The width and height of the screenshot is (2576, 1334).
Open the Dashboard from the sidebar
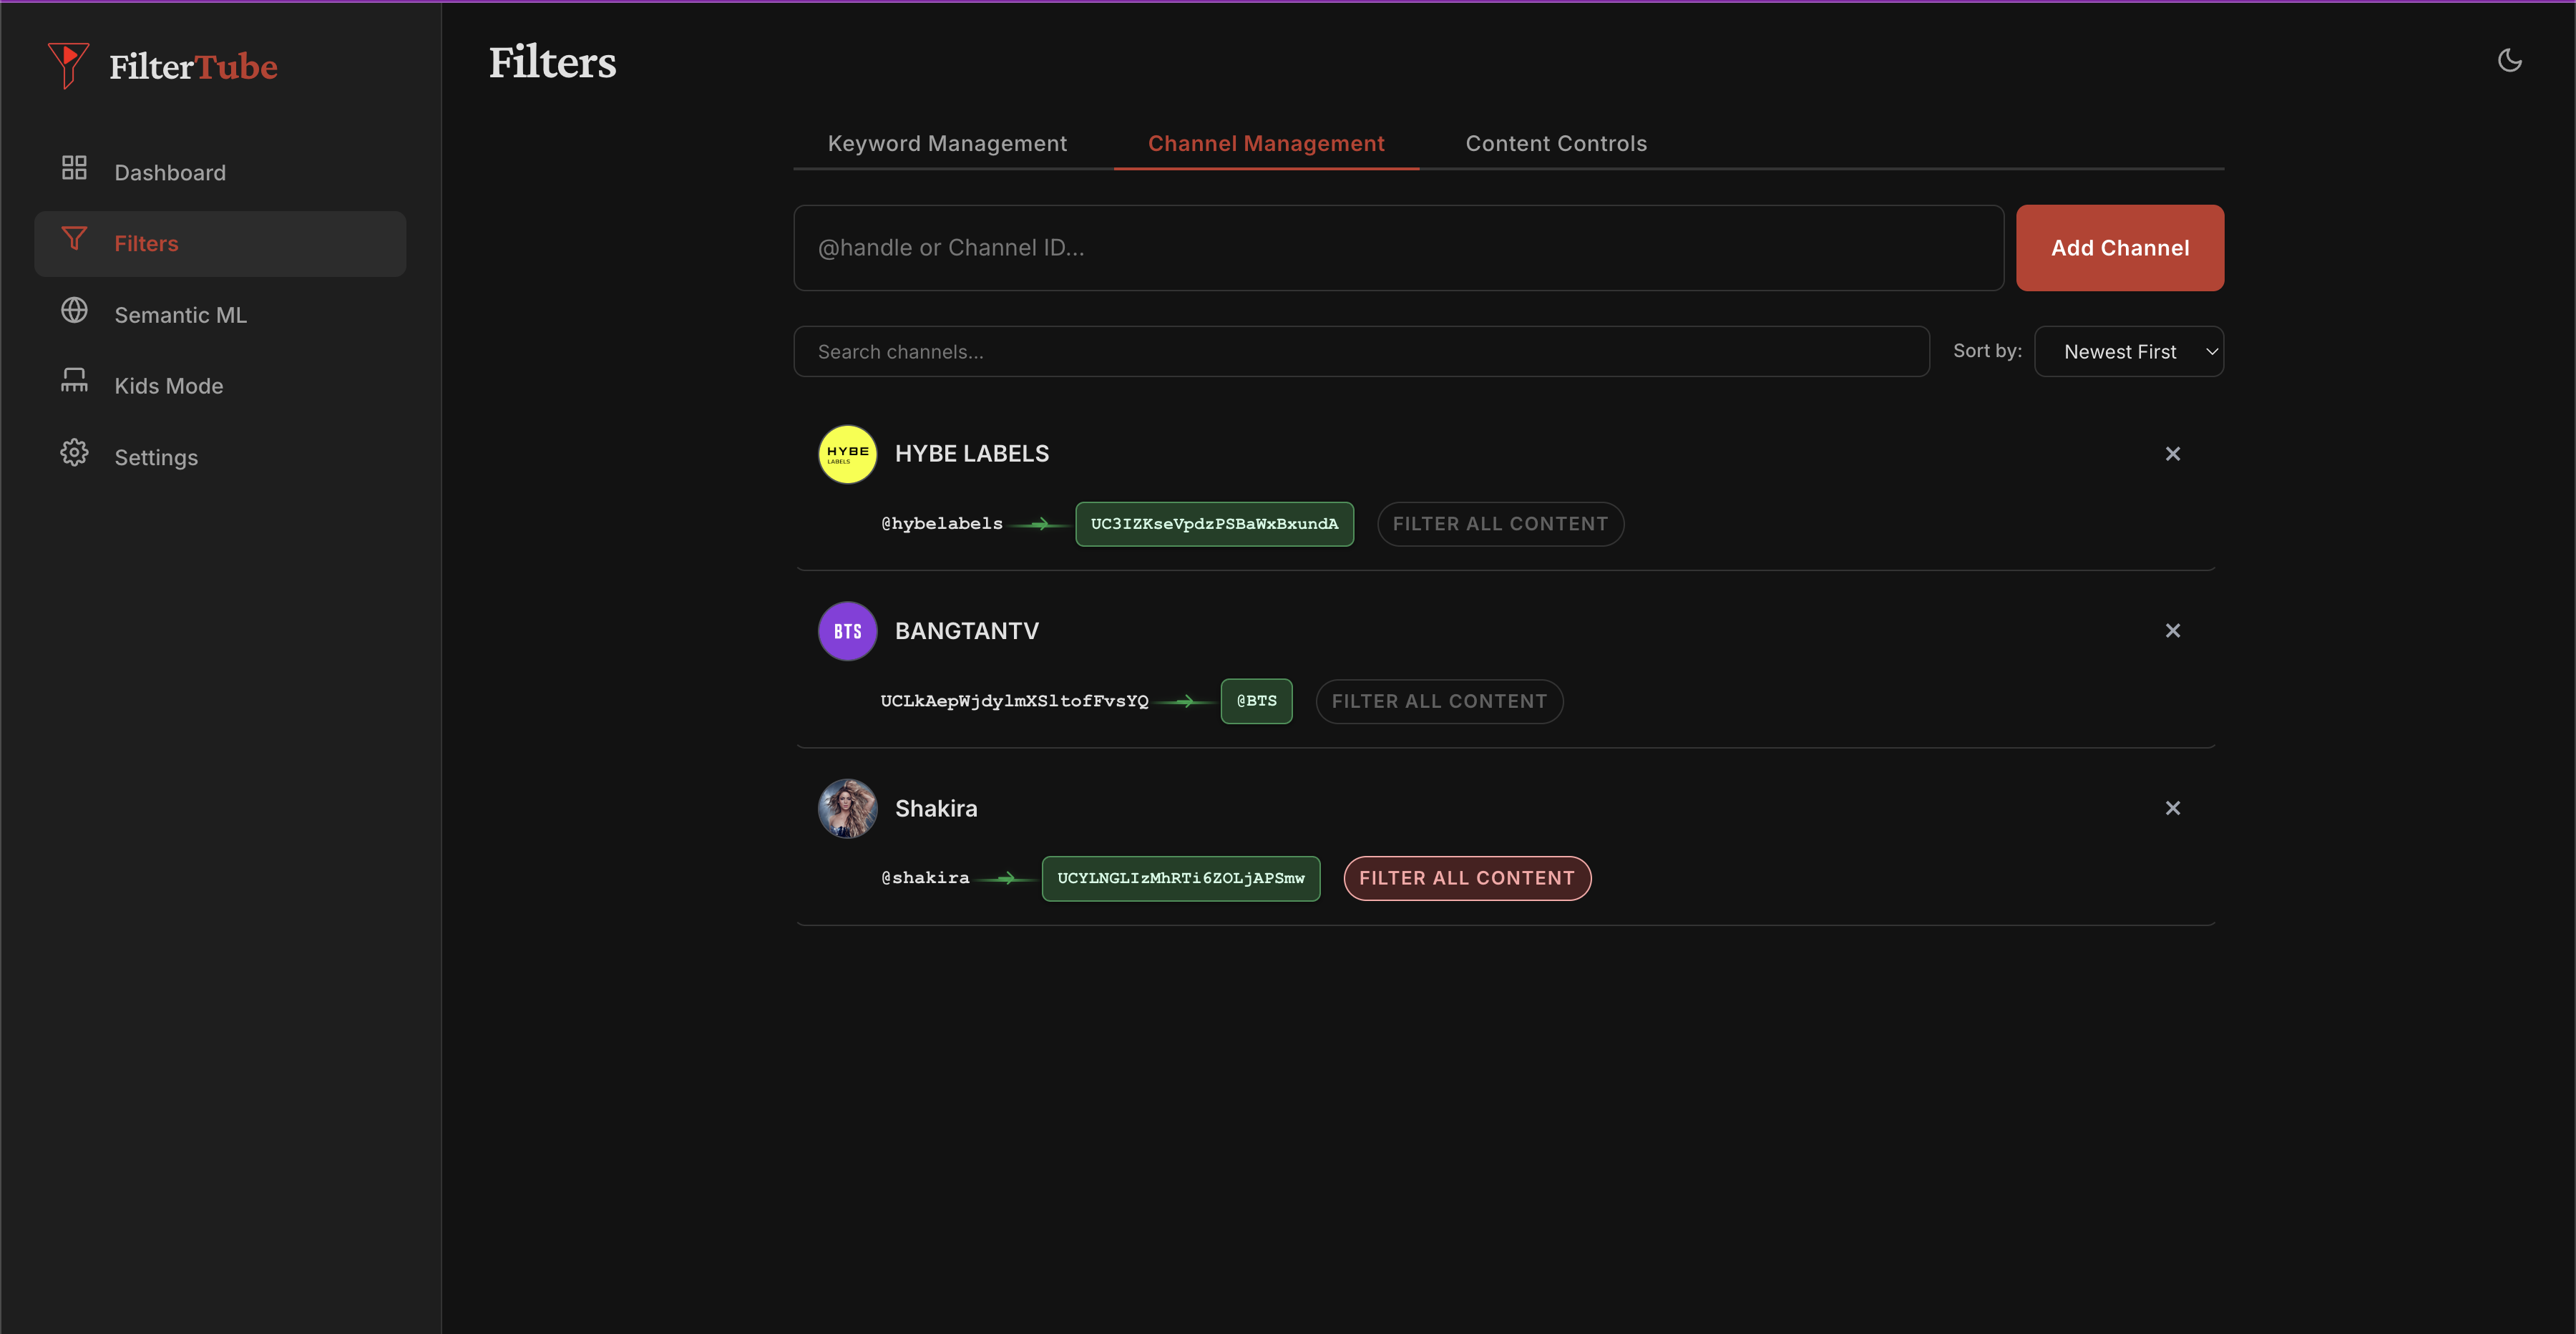point(170,171)
